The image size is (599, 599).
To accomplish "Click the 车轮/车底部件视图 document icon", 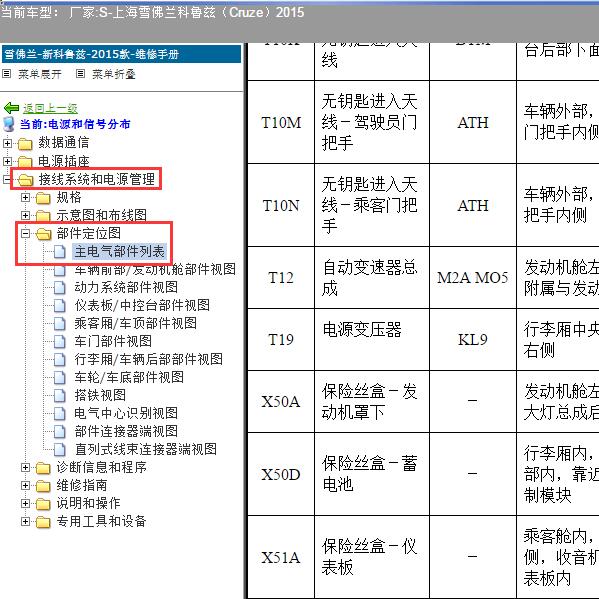I will (60, 377).
